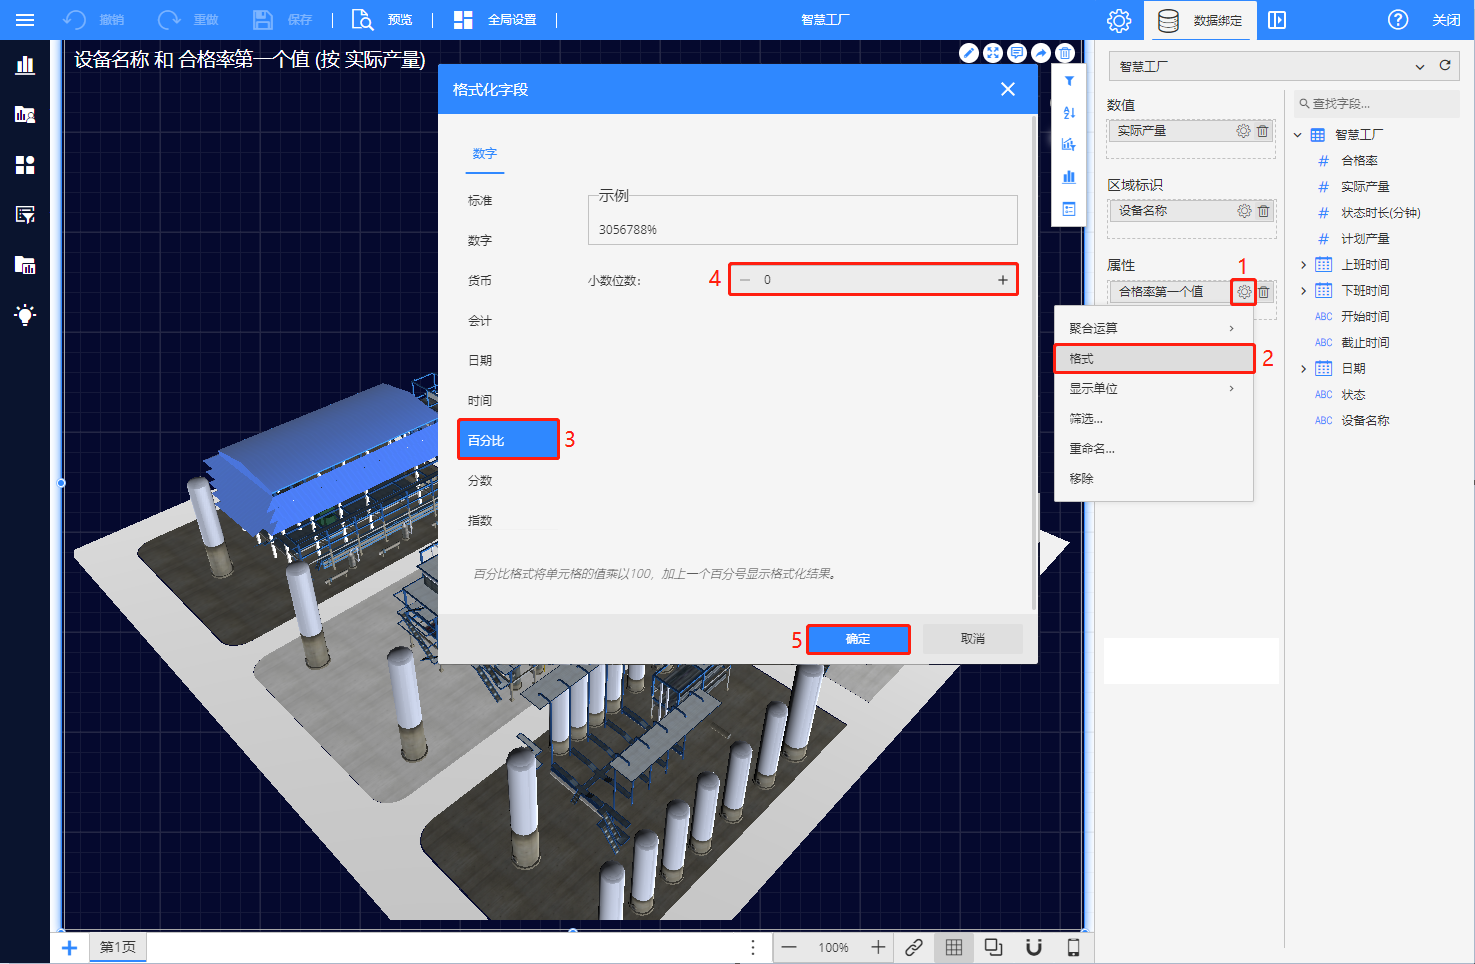Toggle the grid display in bottom bar
This screenshot has height=964, width=1475.
click(x=954, y=947)
